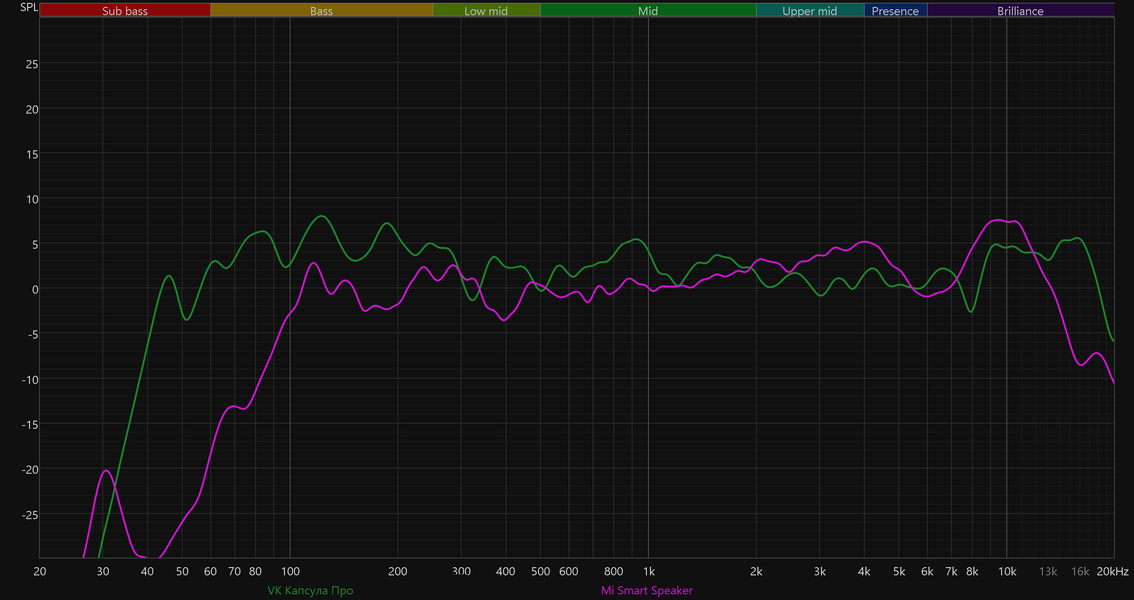Click the 10k frequency axis label

tap(1007, 571)
